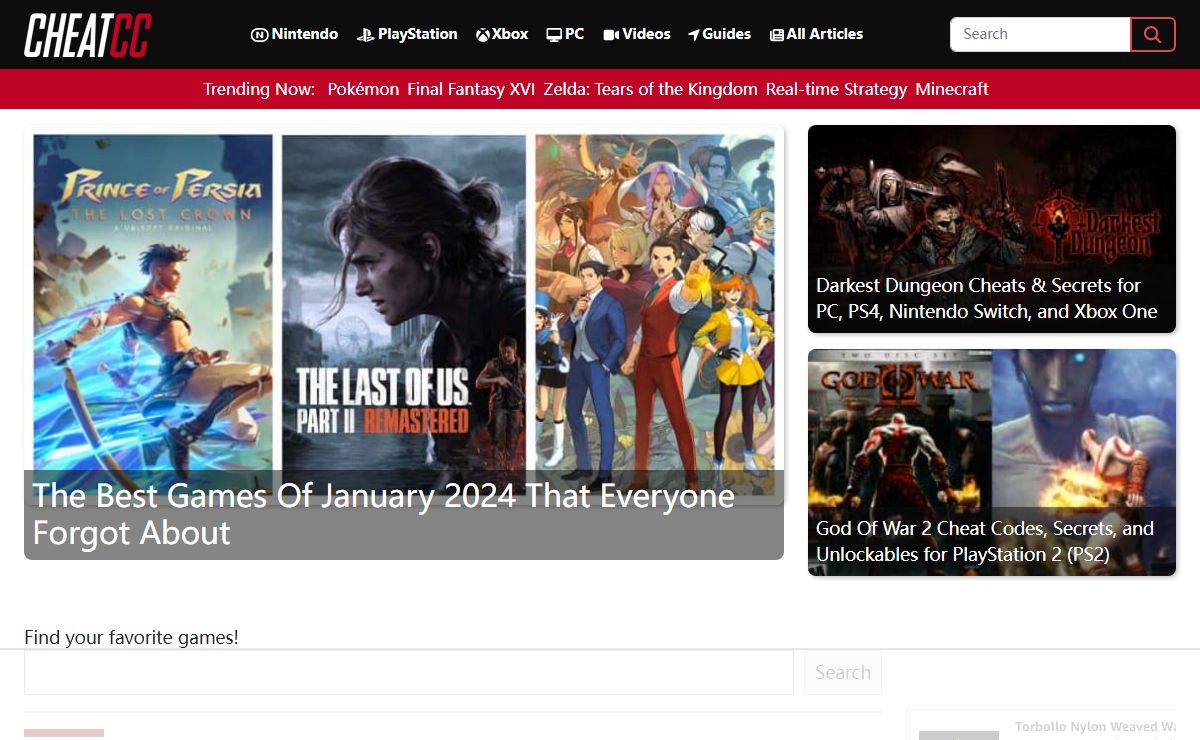This screenshot has height=740, width=1200.
Task: Visit the Minecraft trending topic
Action: 952,89
